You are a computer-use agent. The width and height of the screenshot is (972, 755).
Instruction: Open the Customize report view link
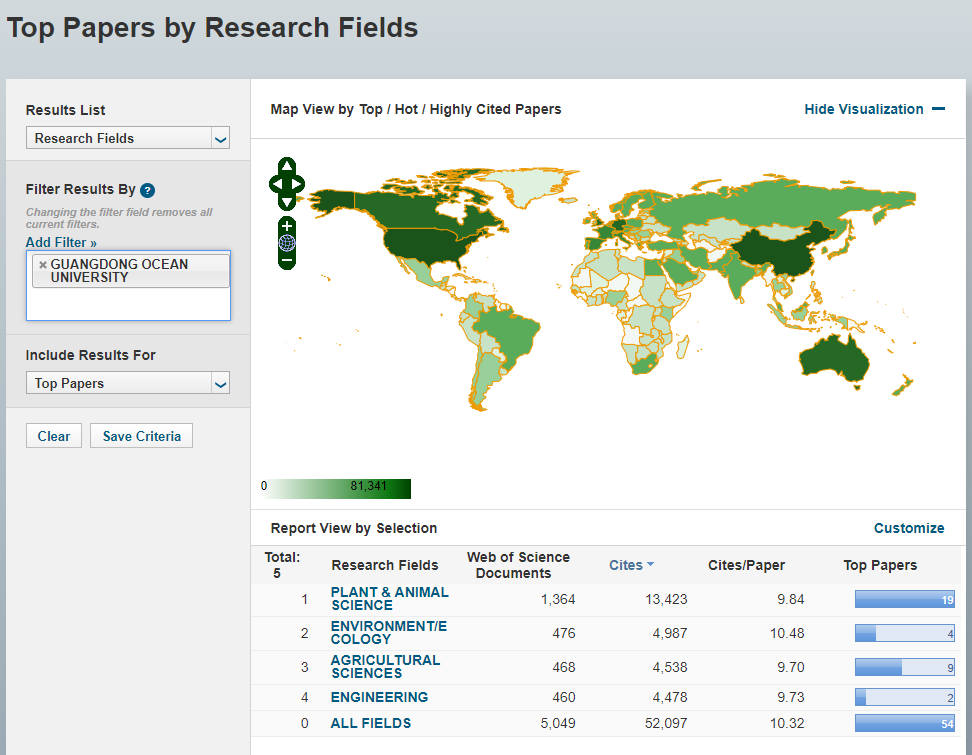[x=908, y=528]
